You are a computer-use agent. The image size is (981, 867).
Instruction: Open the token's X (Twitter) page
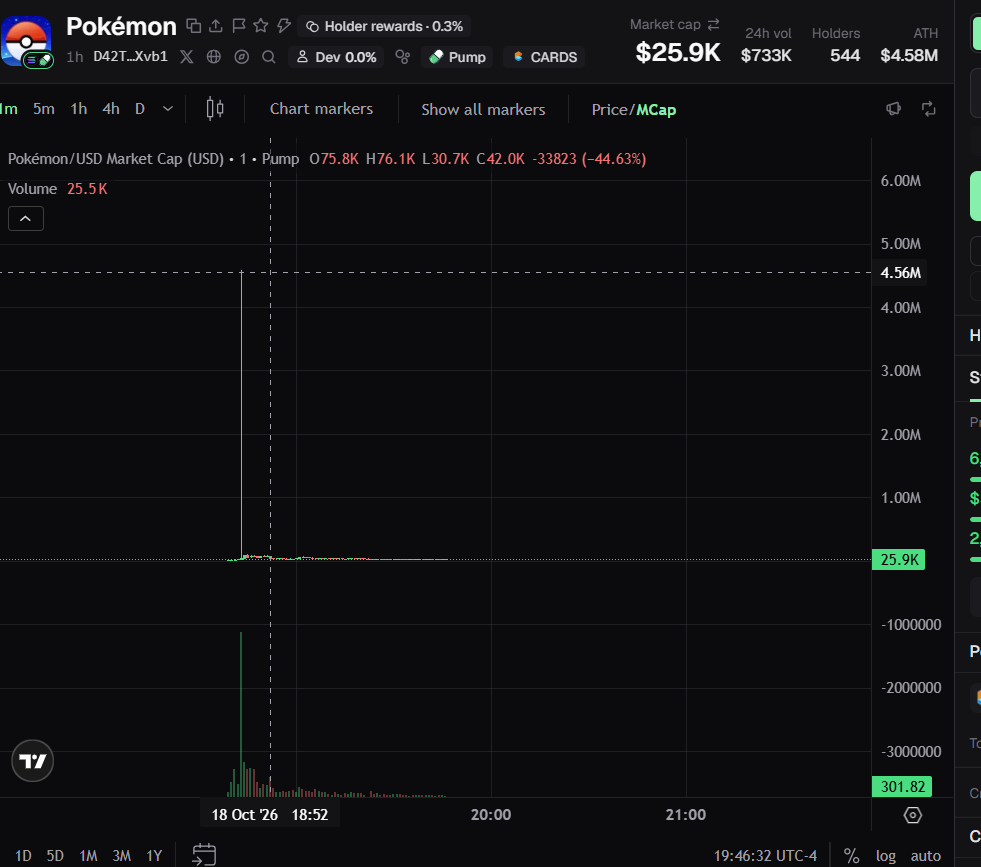pyautogui.click(x=186, y=57)
